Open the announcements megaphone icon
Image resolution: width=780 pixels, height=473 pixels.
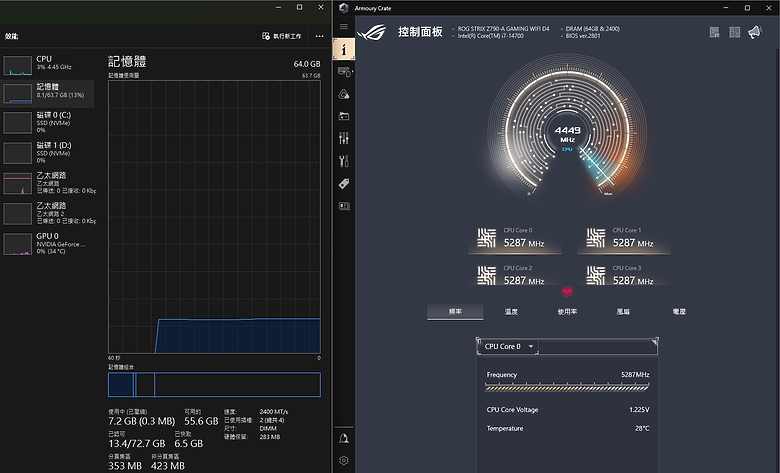[x=755, y=32]
